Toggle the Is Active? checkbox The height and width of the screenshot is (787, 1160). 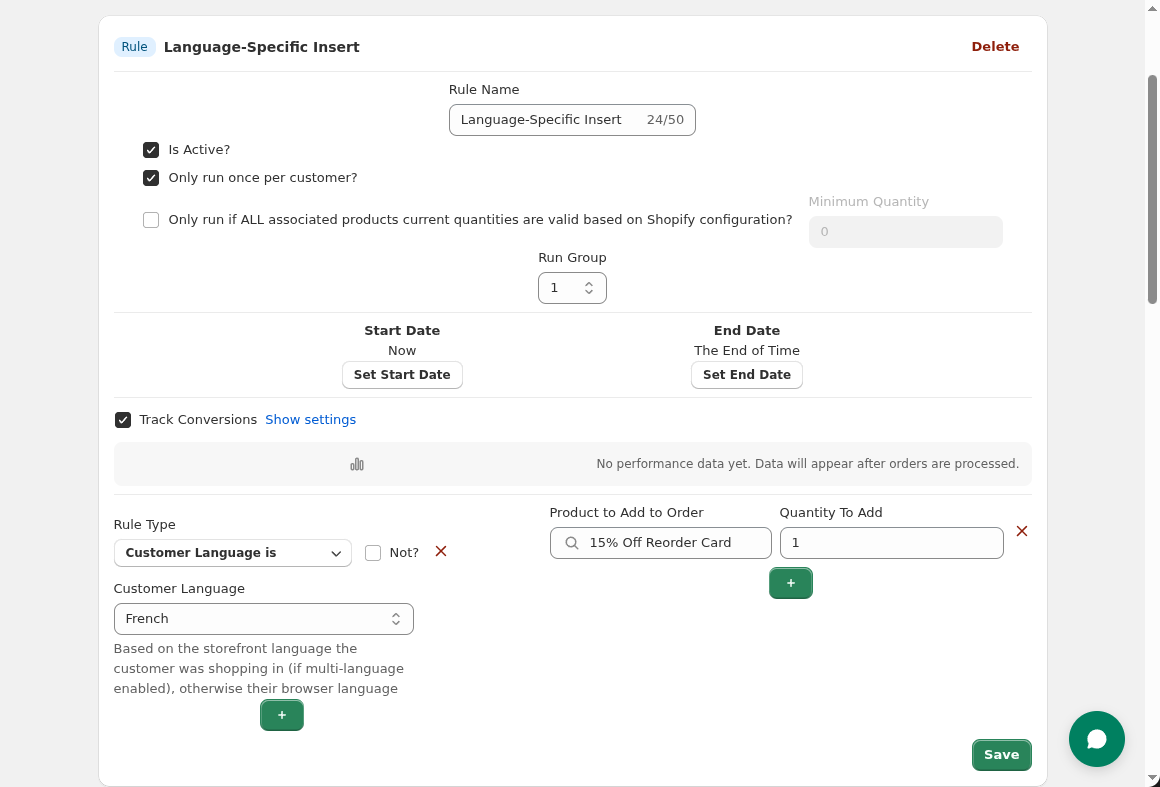pyautogui.click(x=151, y=149)
